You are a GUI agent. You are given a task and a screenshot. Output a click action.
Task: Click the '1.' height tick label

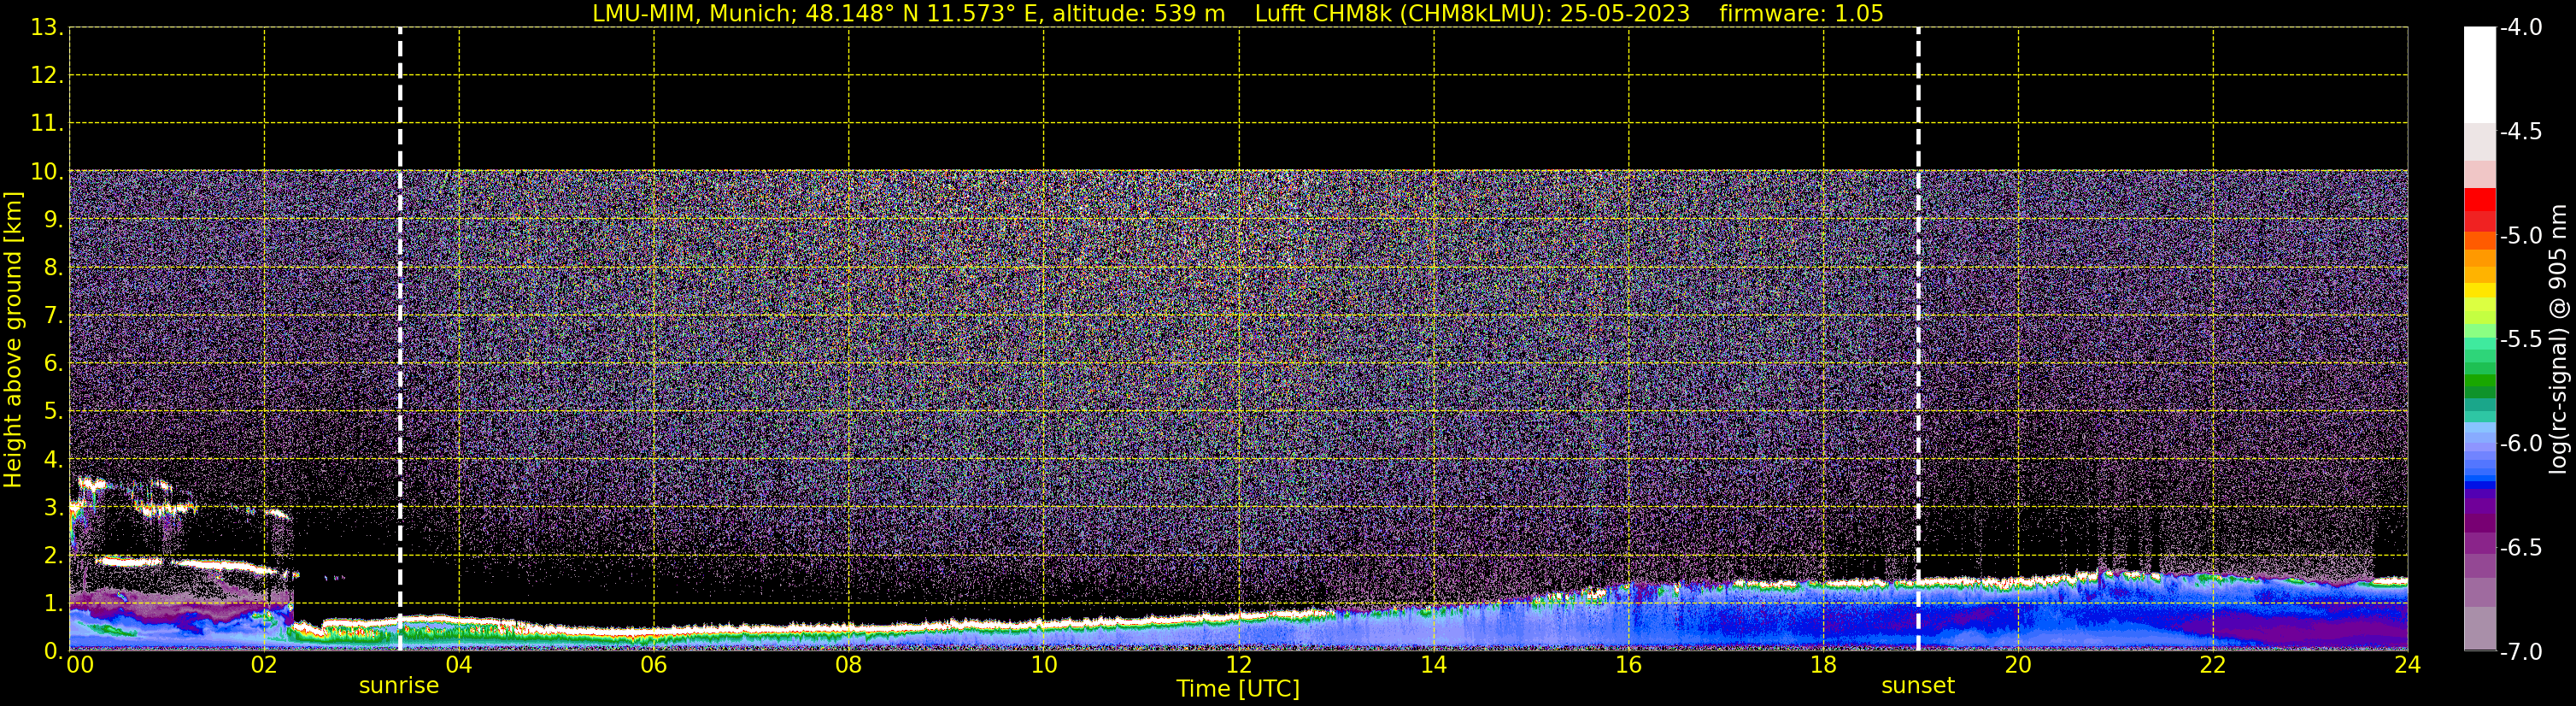(x=53, y=603)
